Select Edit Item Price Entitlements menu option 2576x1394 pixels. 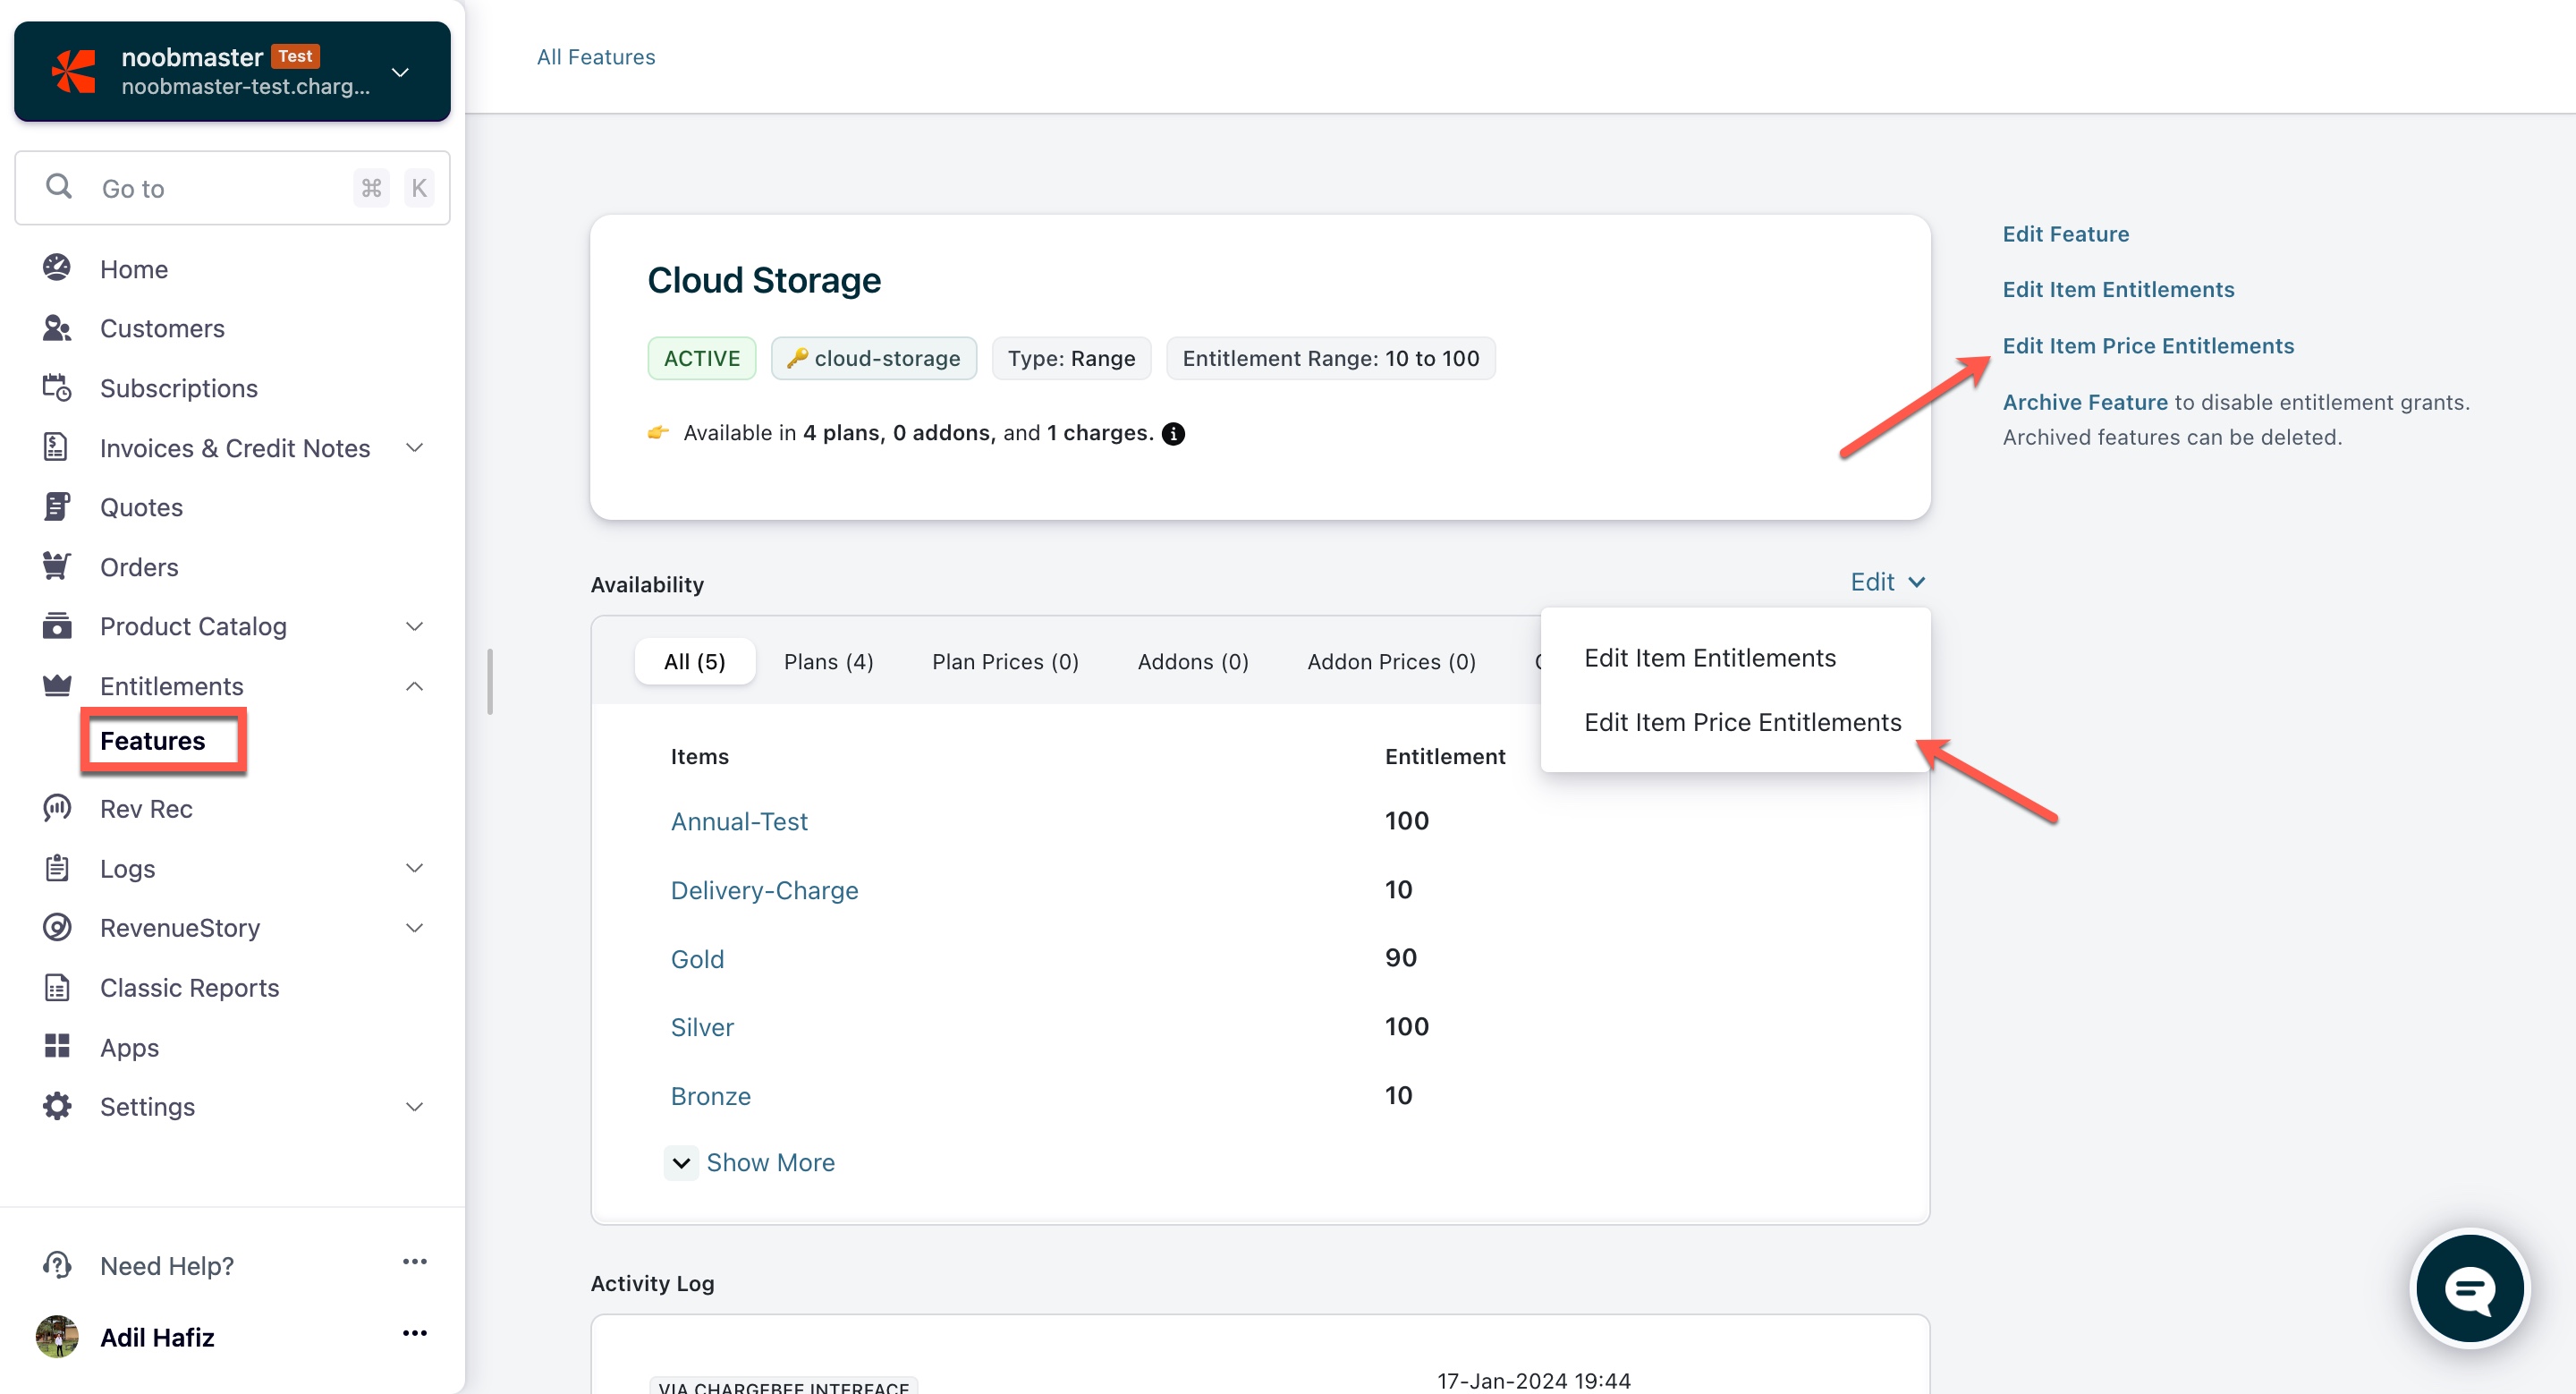(1742, 722)
